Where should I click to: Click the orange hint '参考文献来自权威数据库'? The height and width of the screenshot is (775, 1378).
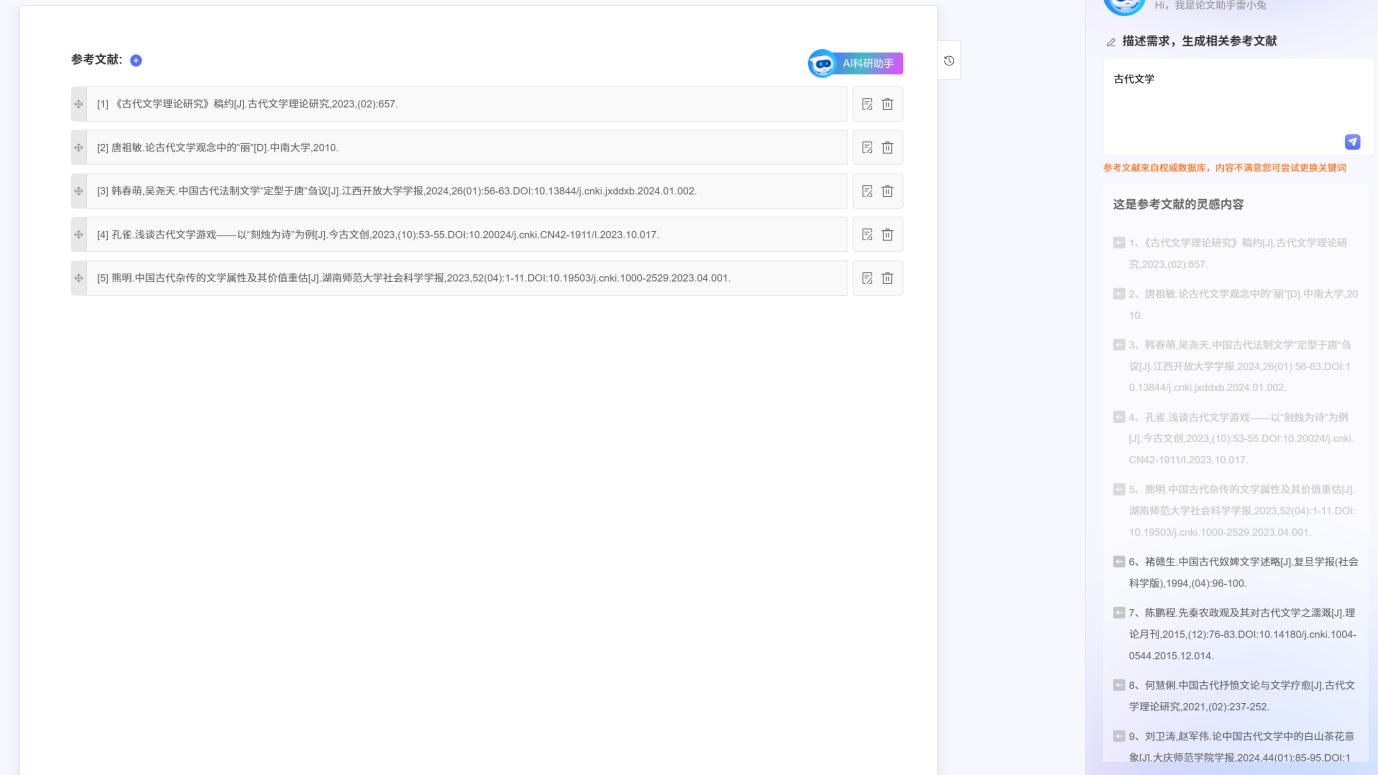click(1224, 168)
